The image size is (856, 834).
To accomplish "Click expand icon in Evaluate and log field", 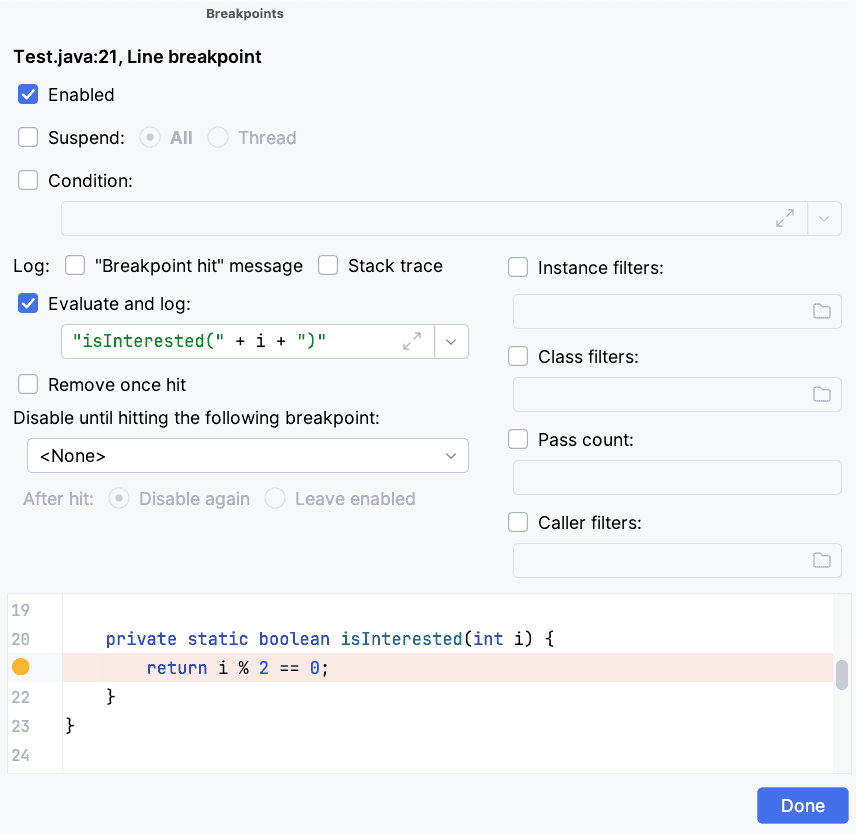I will tap(412, 342).
